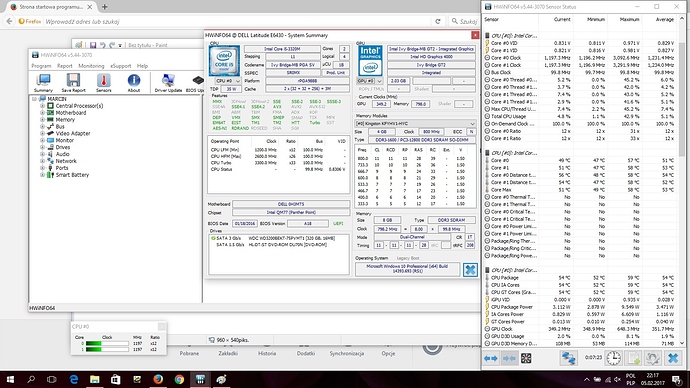The width and height of the screenshot is (690, 388).
Task: Open Windows Store from the taskbar
Action: click(x=116, y=379)
